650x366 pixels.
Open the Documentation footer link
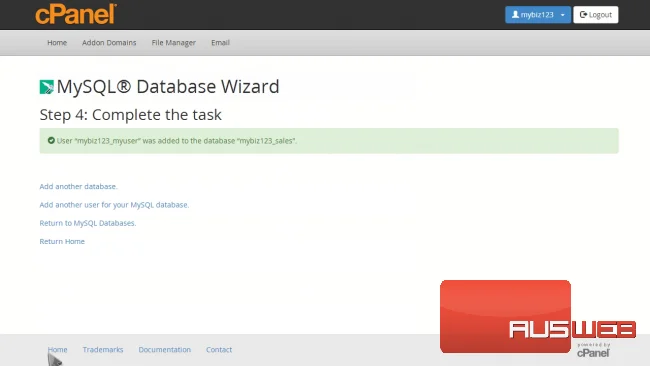click(x=165, y=349)
